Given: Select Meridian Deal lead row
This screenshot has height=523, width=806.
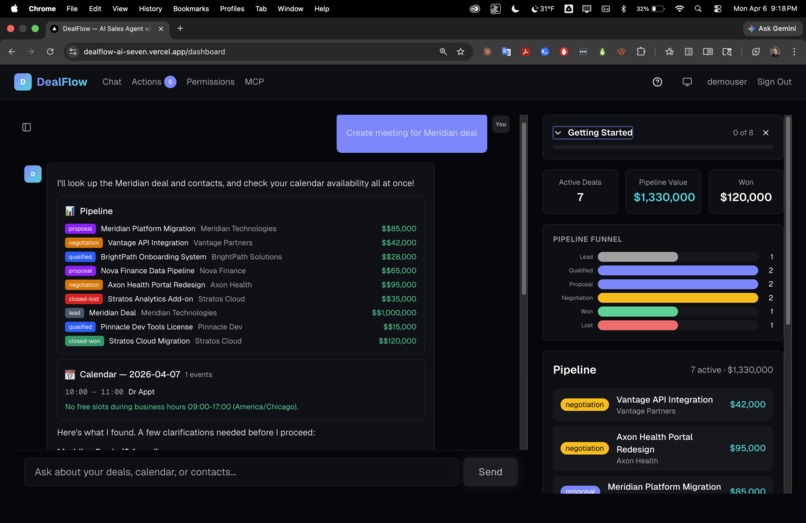Looking at the screenshot, I should 241,313.
